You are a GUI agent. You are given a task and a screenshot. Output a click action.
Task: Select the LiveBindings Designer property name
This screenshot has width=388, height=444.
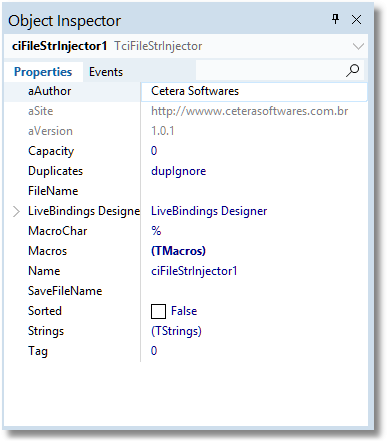[x=84, y=211]
